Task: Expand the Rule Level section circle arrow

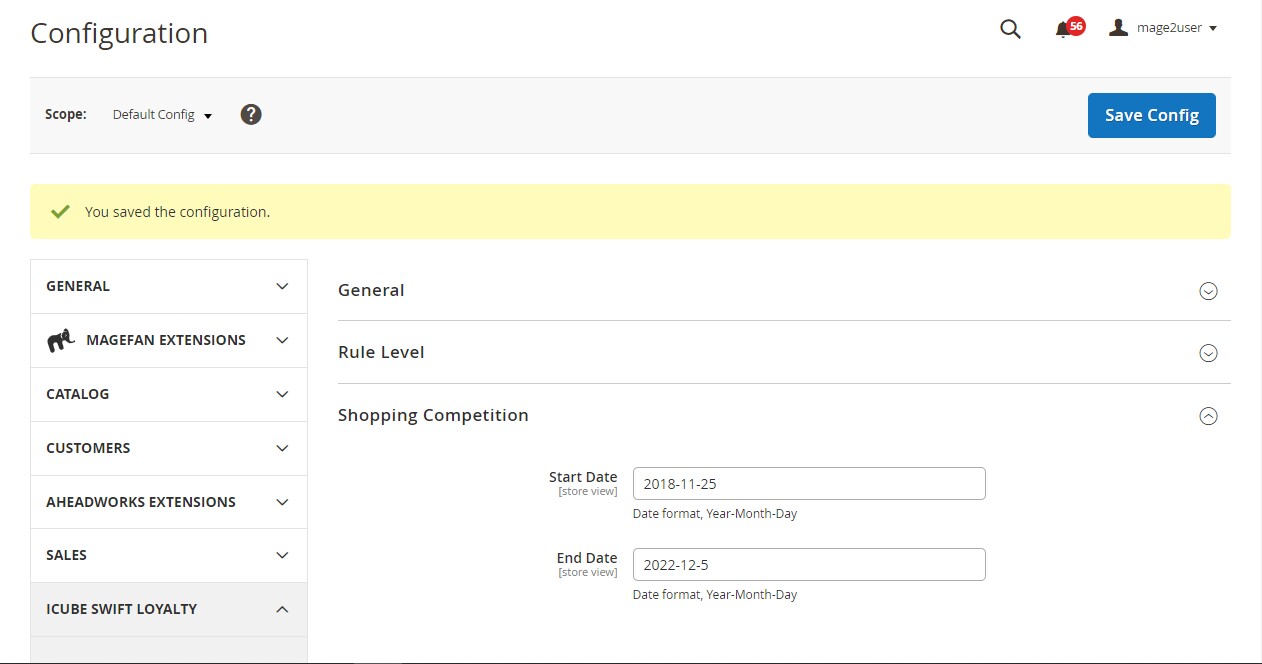Action: click(1208, 353)
